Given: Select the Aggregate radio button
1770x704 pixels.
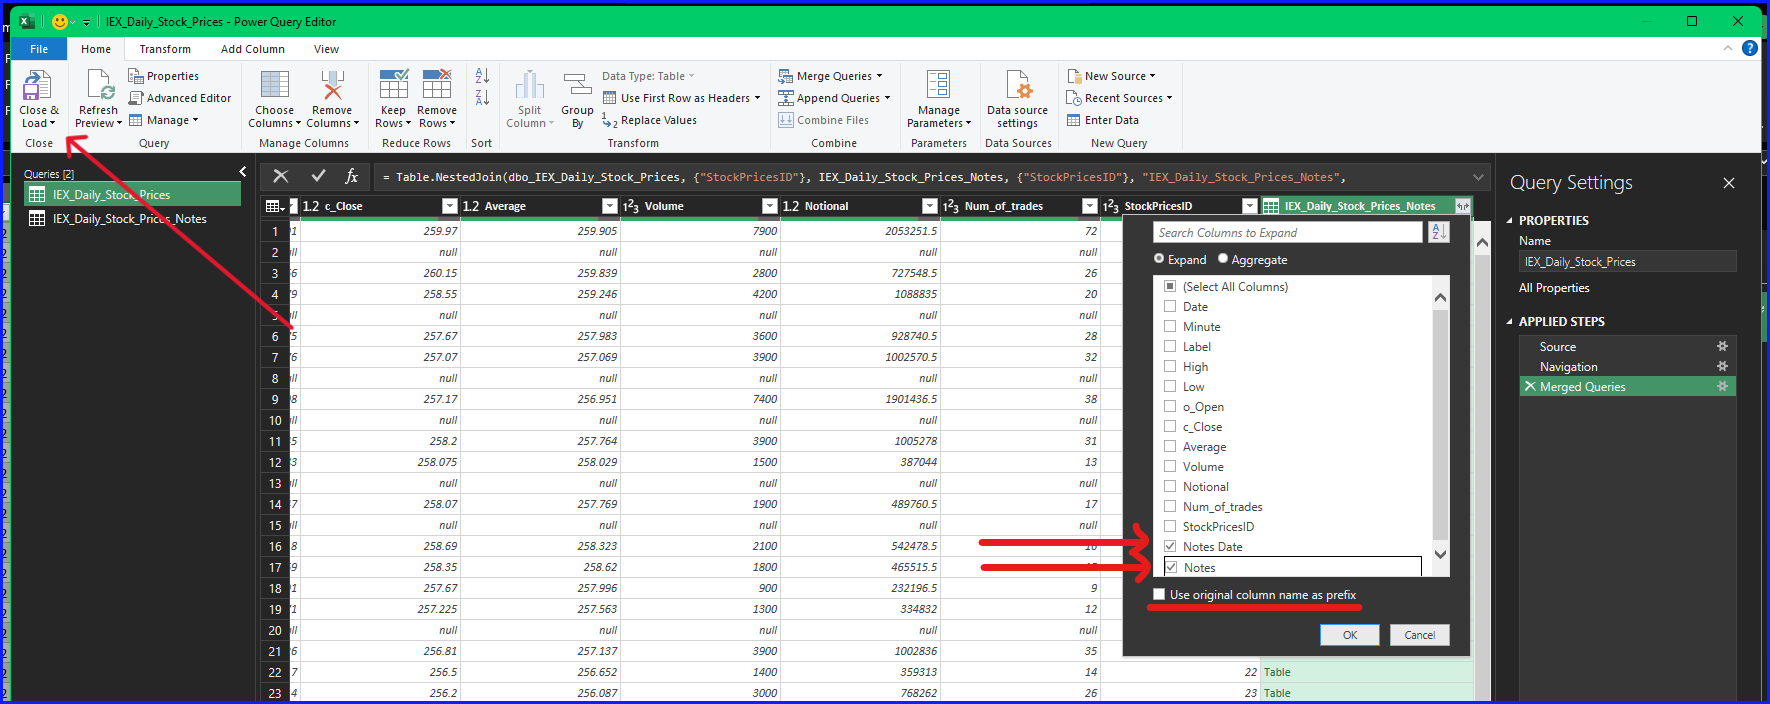Looking at the screenshot, I should (1223, 259).
